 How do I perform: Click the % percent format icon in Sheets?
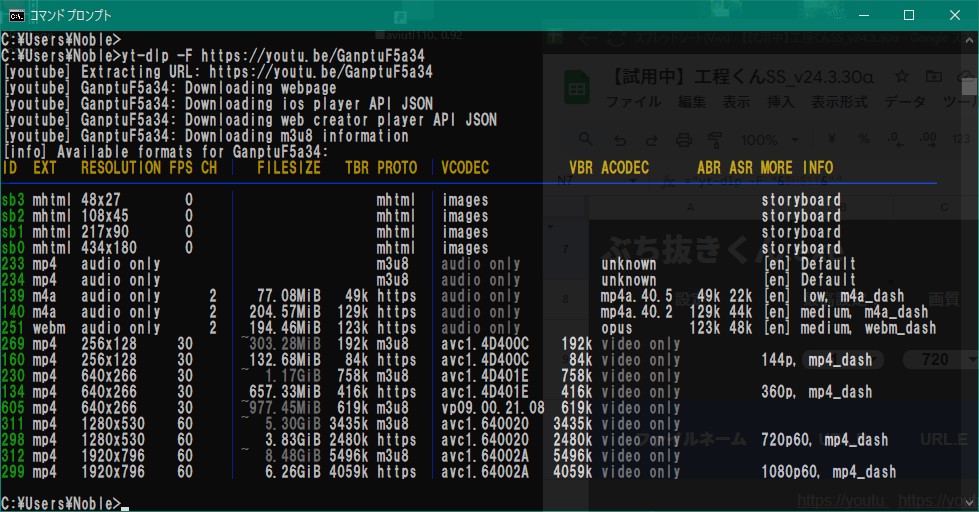863,139
